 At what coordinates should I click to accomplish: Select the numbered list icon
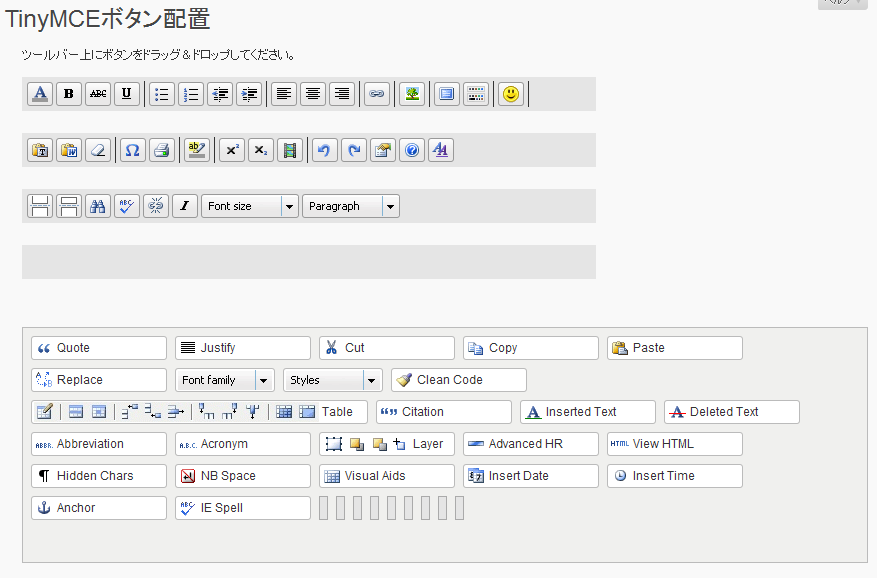click(191, 94)
